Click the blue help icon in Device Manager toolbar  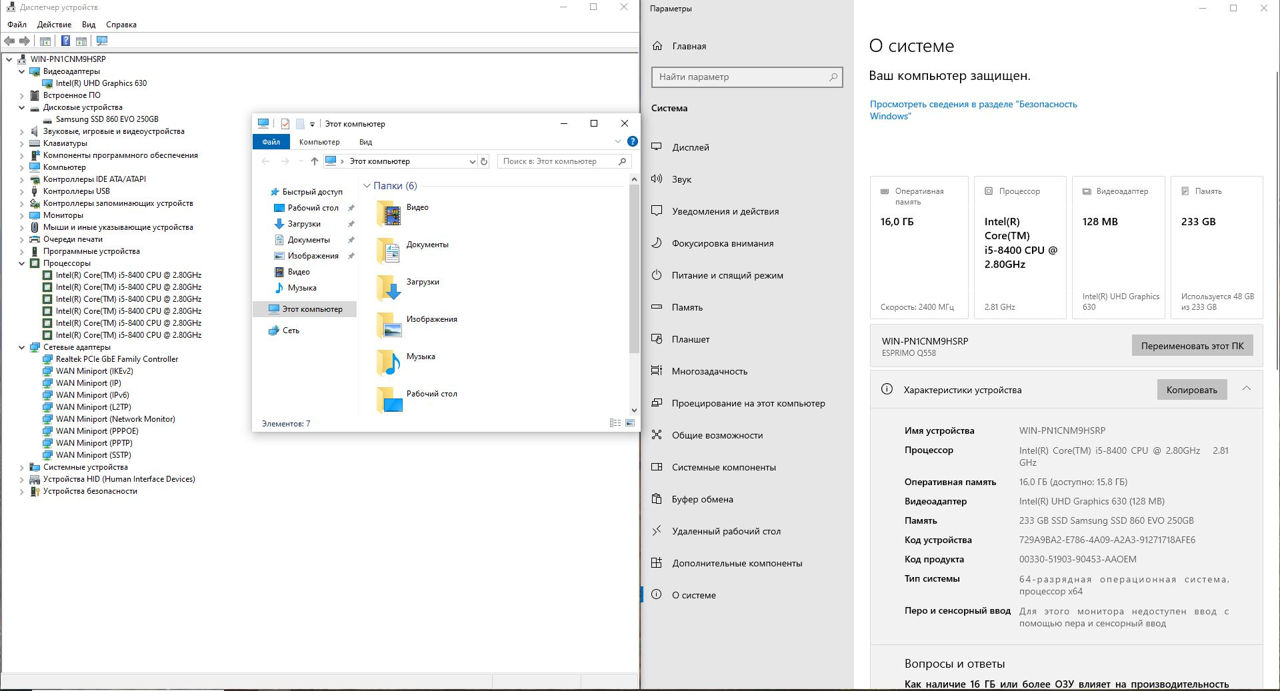[x=65, y=41]
